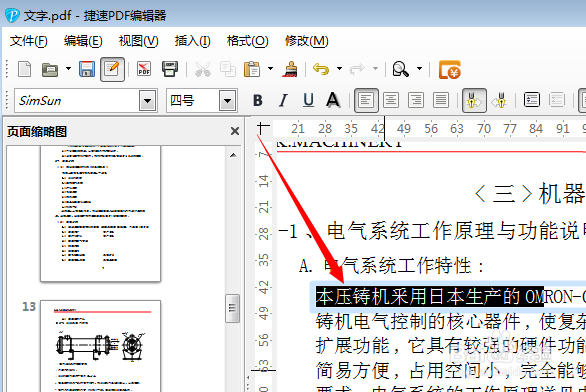Open the redo history dropdown arrow
Screen dimensions: 586x392
pos(375,69)
